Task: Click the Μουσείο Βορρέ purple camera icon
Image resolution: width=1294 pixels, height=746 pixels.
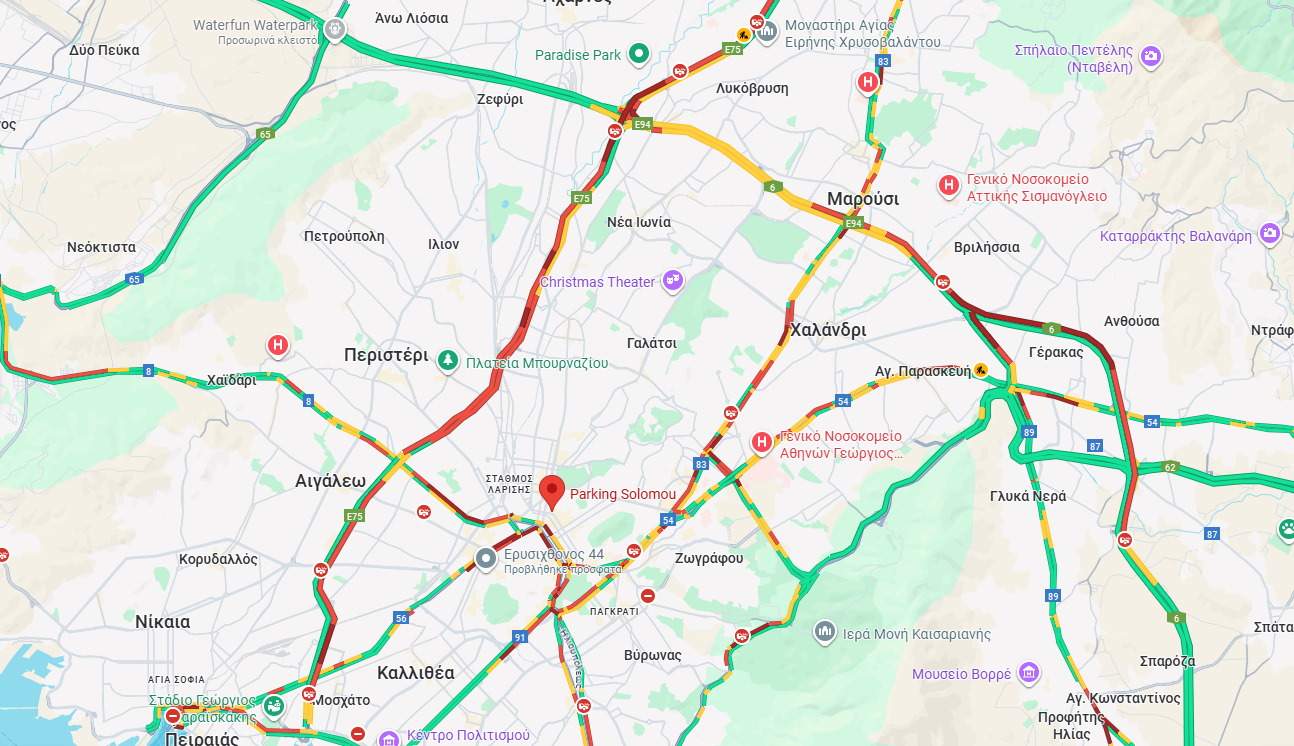Action: click(x=1029, y=674)
